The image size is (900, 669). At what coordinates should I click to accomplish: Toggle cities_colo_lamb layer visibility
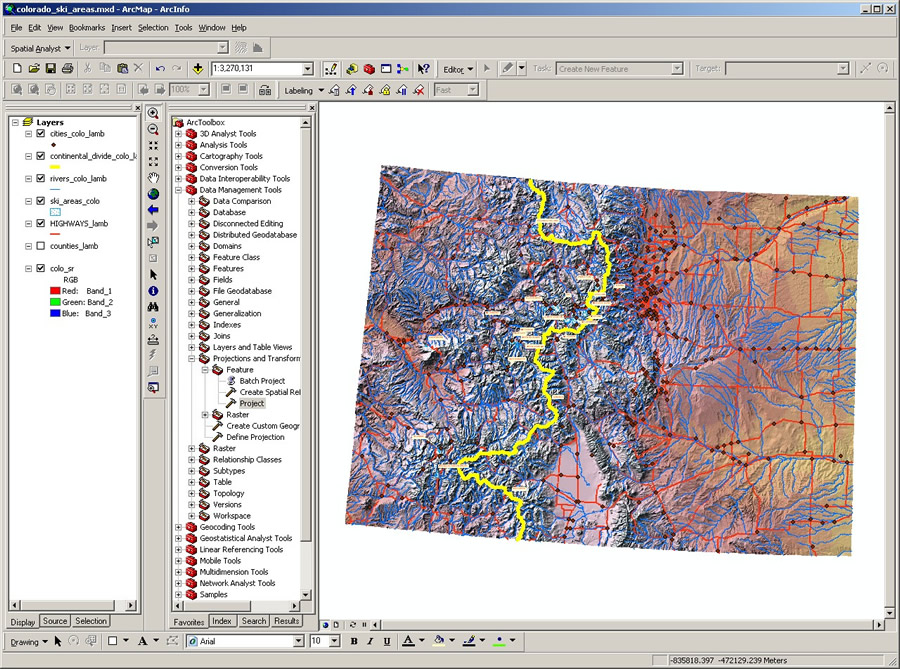coord(40,133)
